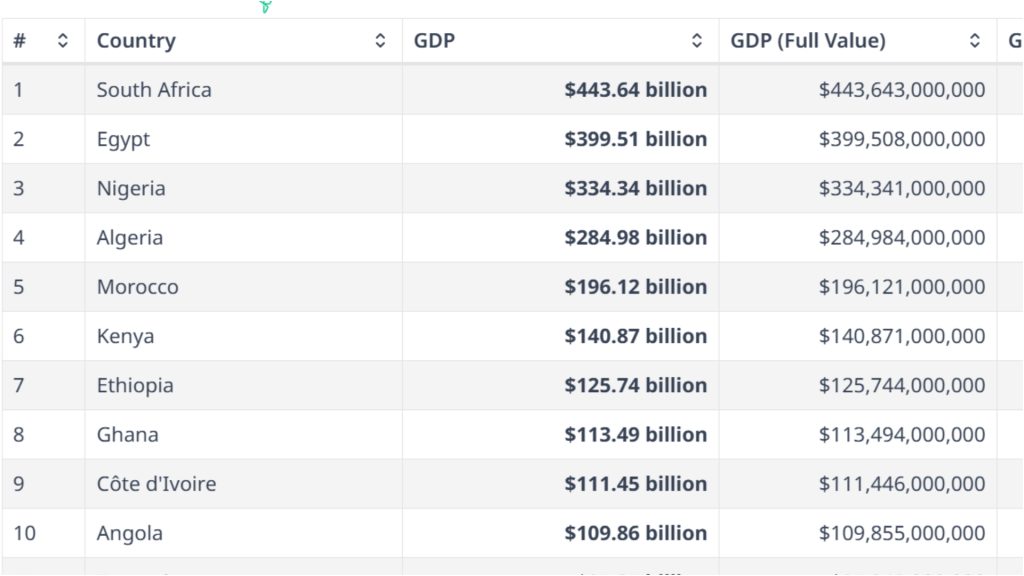
Task: Sort by GDP (Full Value) arrows
Action: pyautogui.click(x=975, y=41)
